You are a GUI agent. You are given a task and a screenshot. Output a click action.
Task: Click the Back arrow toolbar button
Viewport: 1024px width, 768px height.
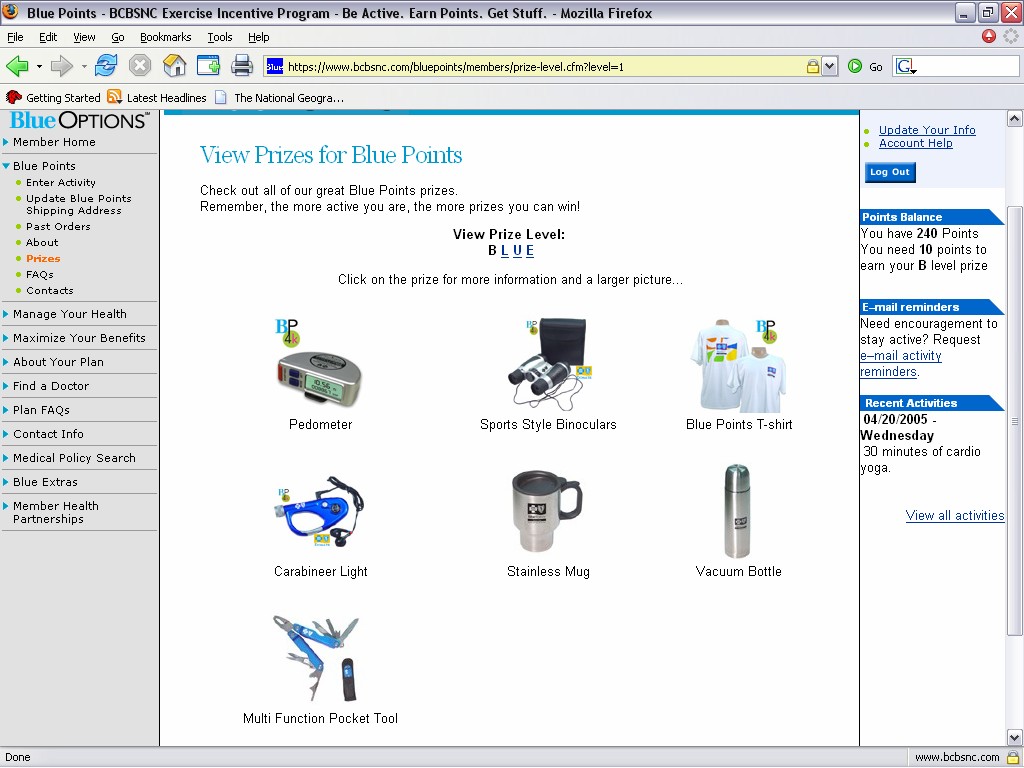[17, 66]
